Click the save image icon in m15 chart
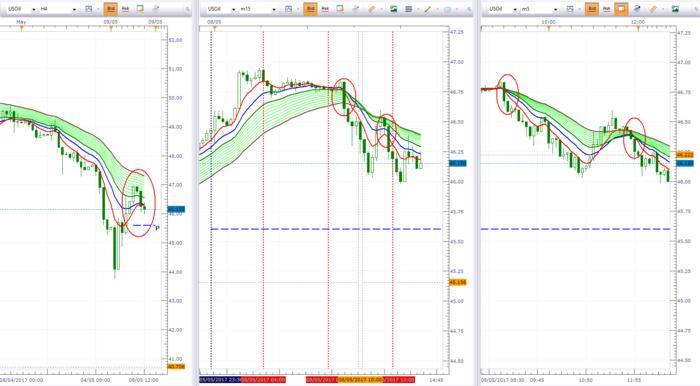 (x=393, y=9)
